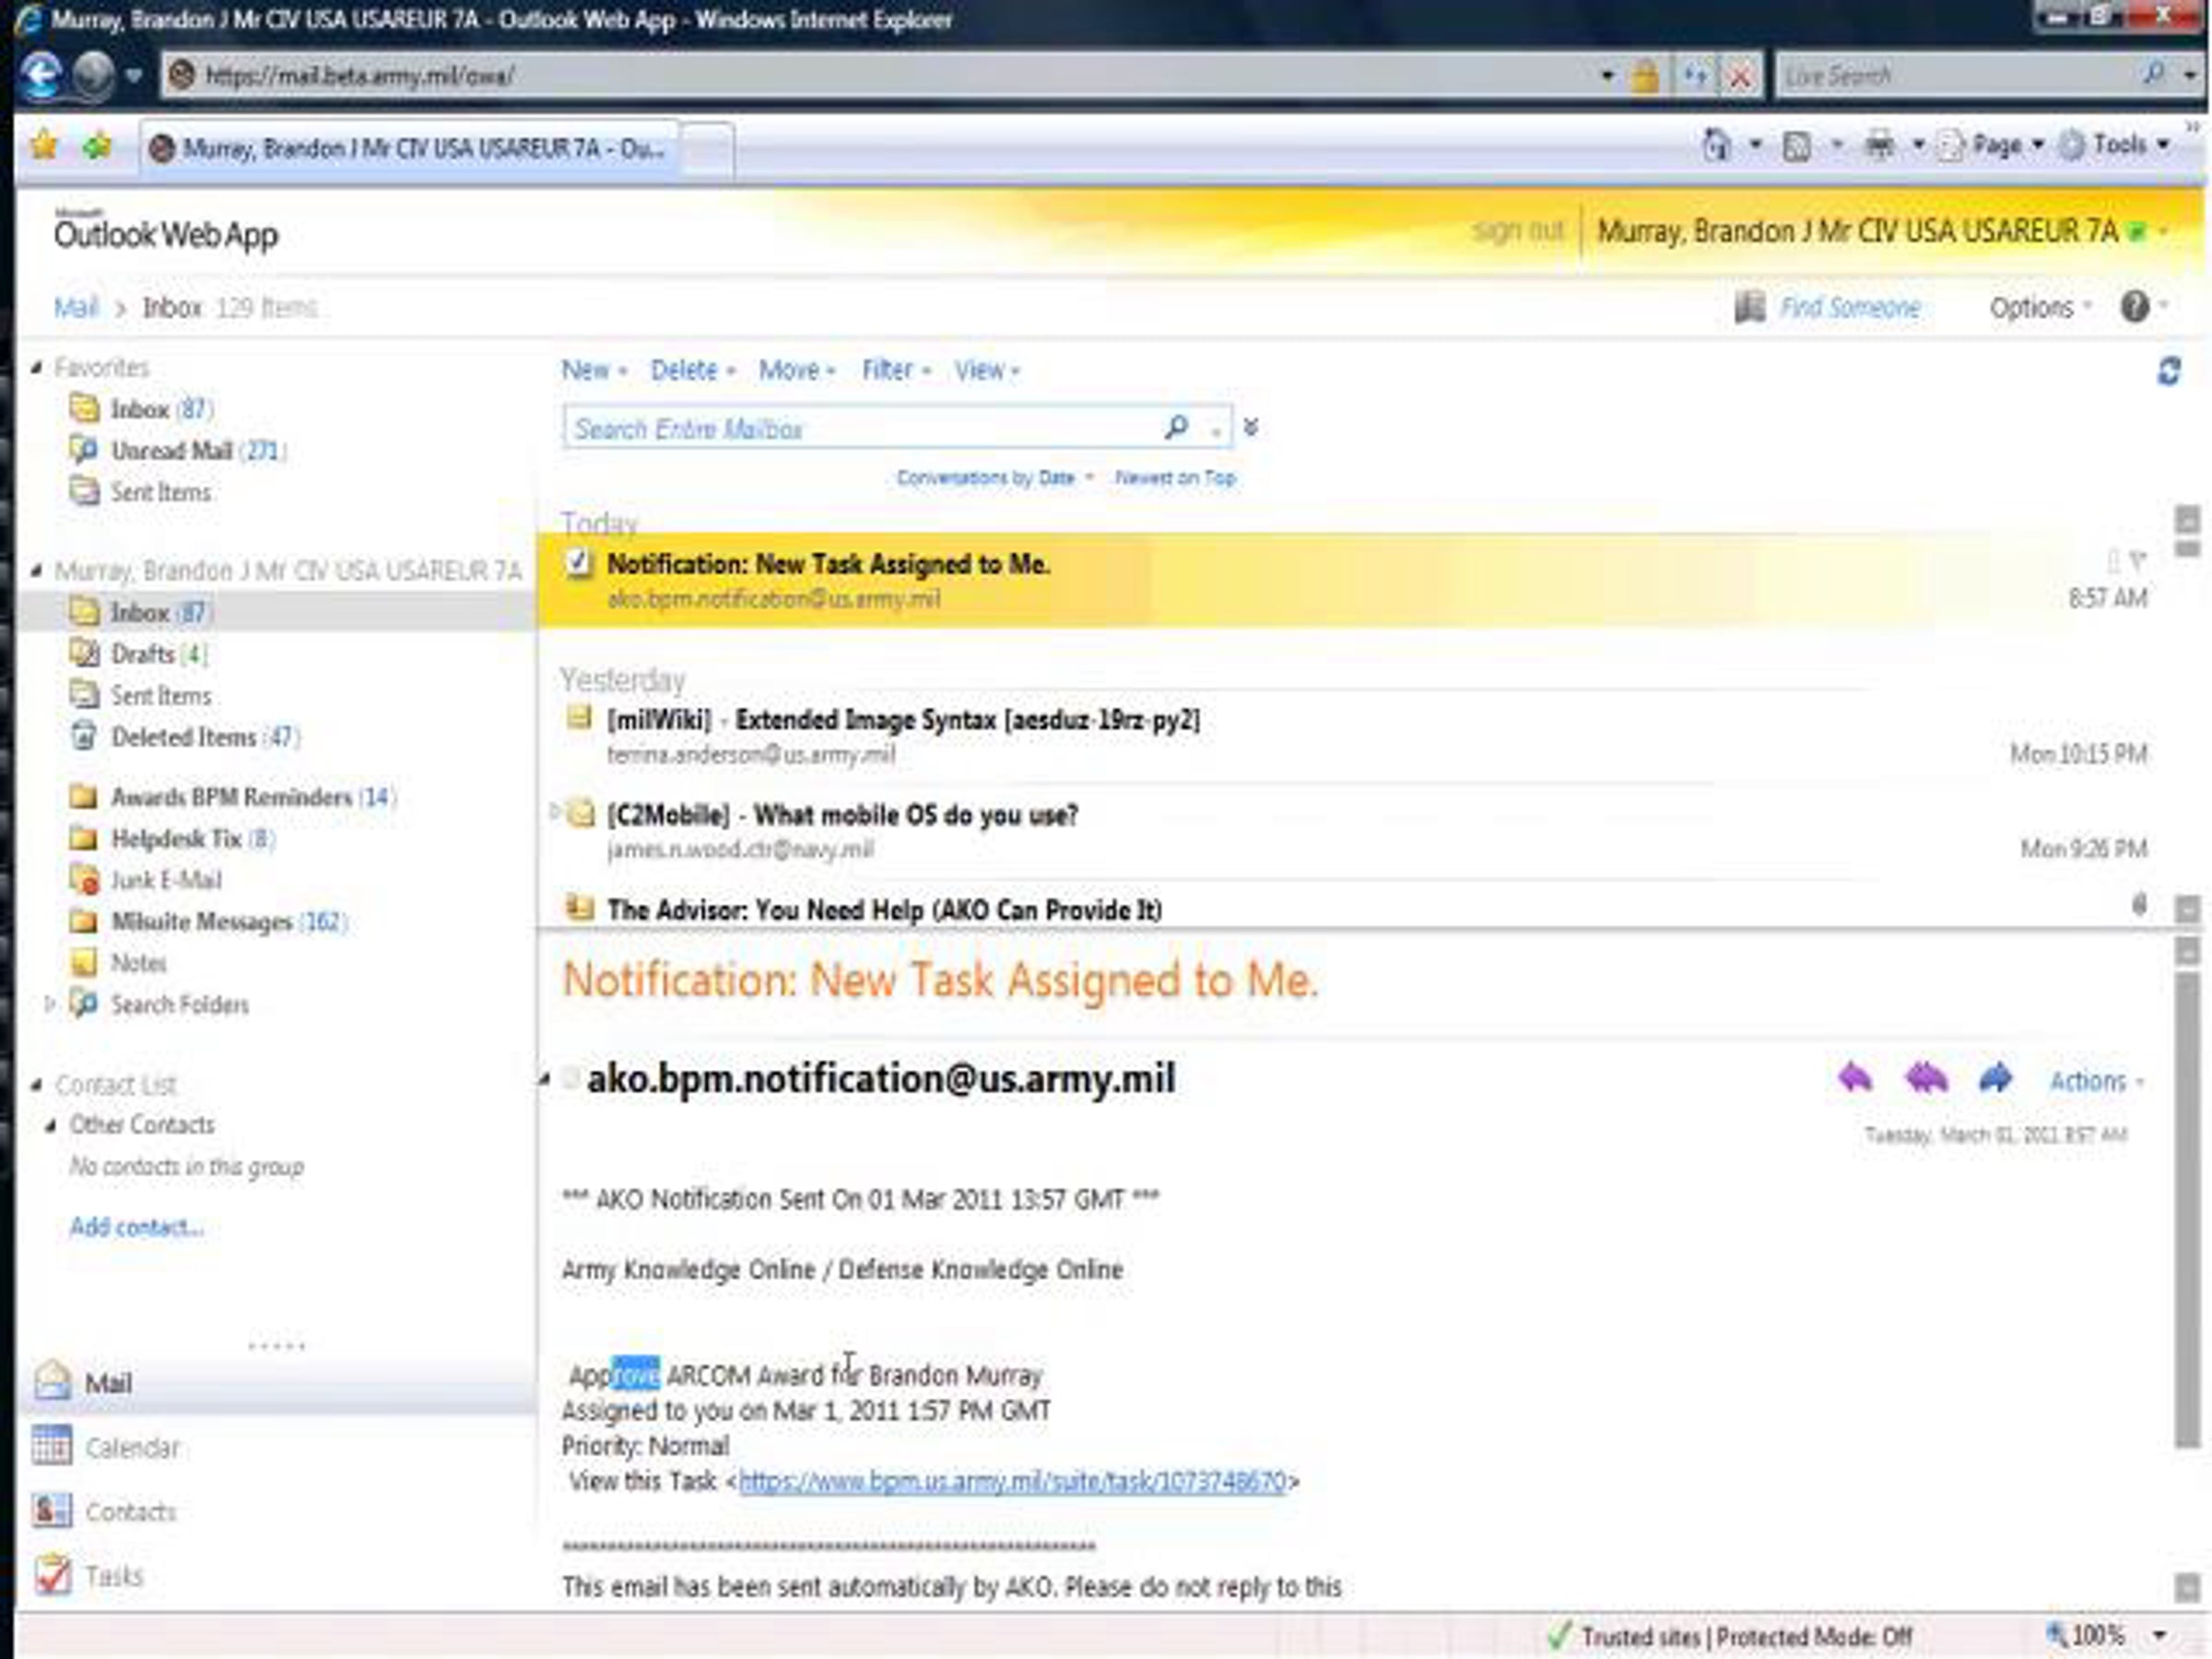Expand the C2Mobile conversation thread
Screen dimensions: 2212x1659
(x=555, y=812)
